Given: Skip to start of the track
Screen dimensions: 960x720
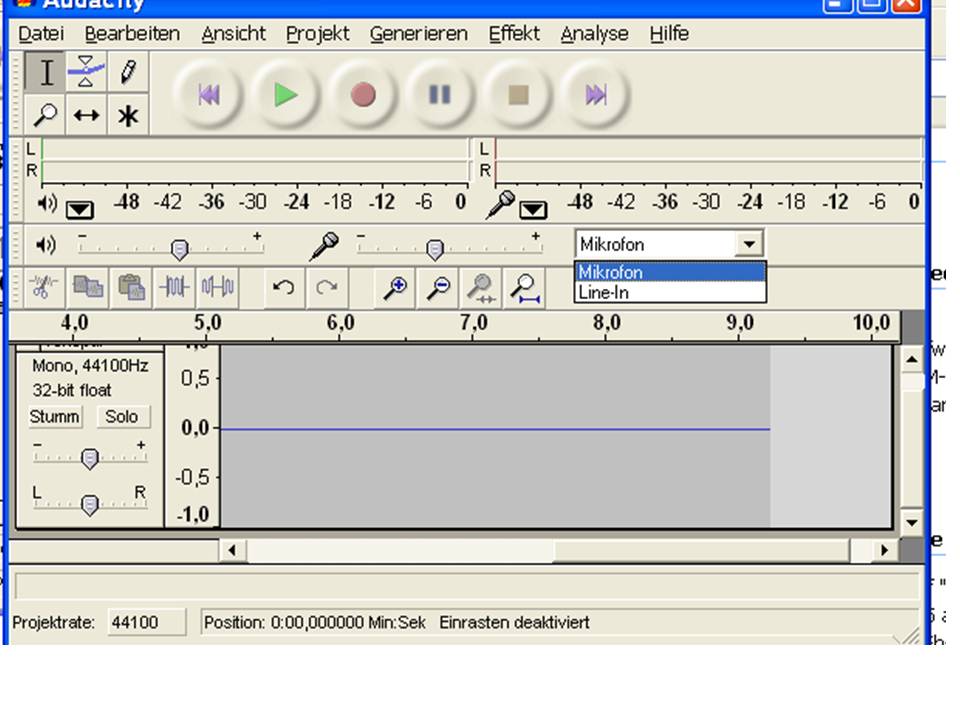Looking at the screenshot, I should pyautogui.click(x=209, y=95).
